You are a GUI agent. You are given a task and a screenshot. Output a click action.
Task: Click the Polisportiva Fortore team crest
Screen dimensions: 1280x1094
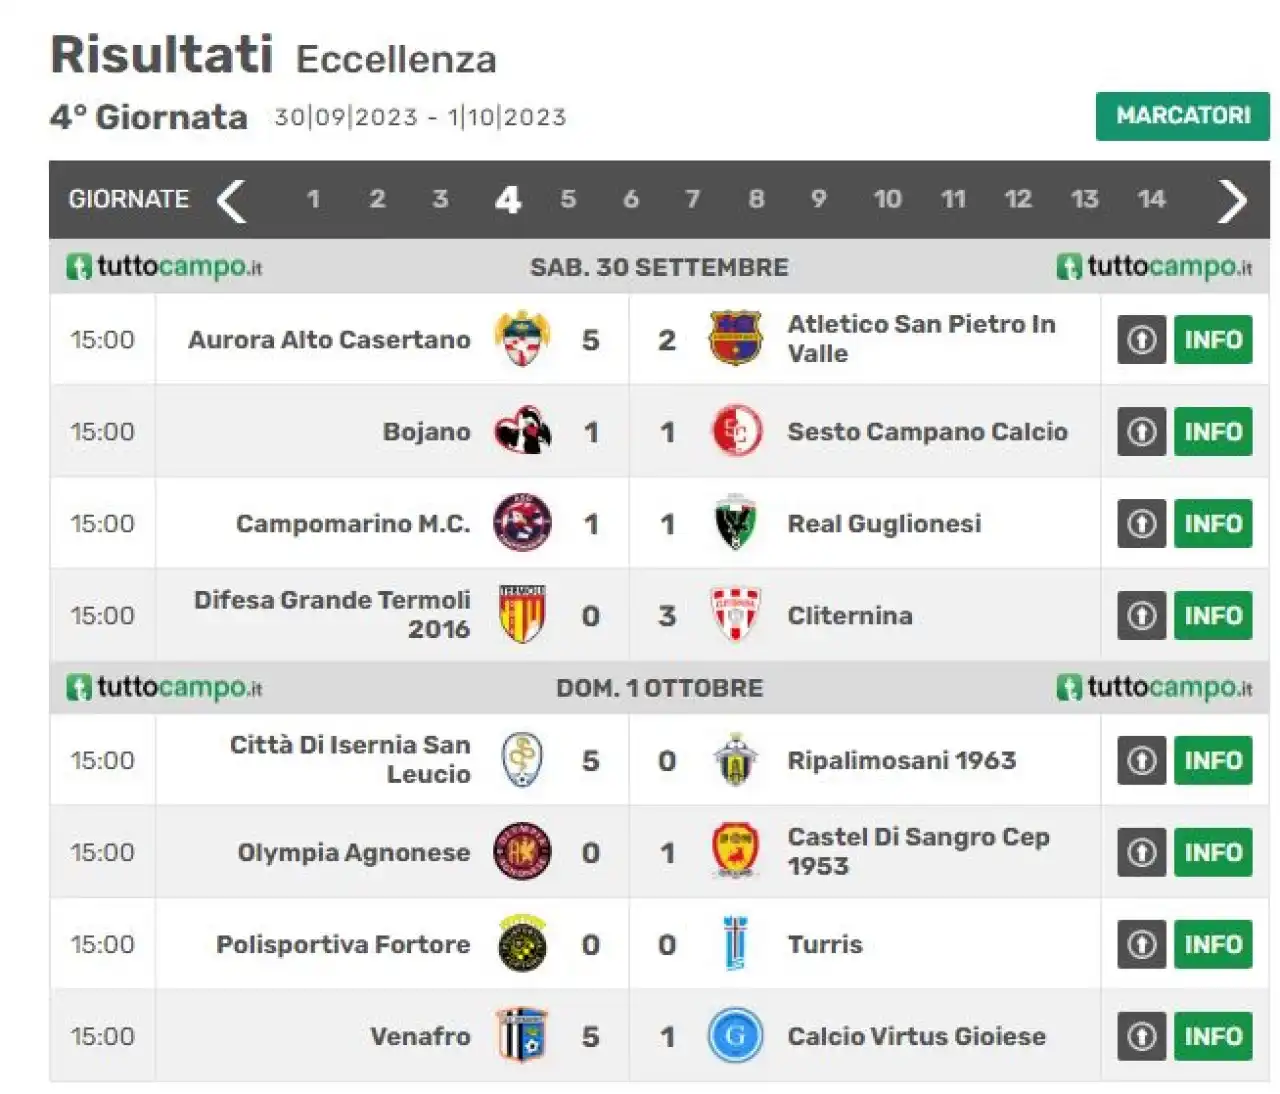522,944
